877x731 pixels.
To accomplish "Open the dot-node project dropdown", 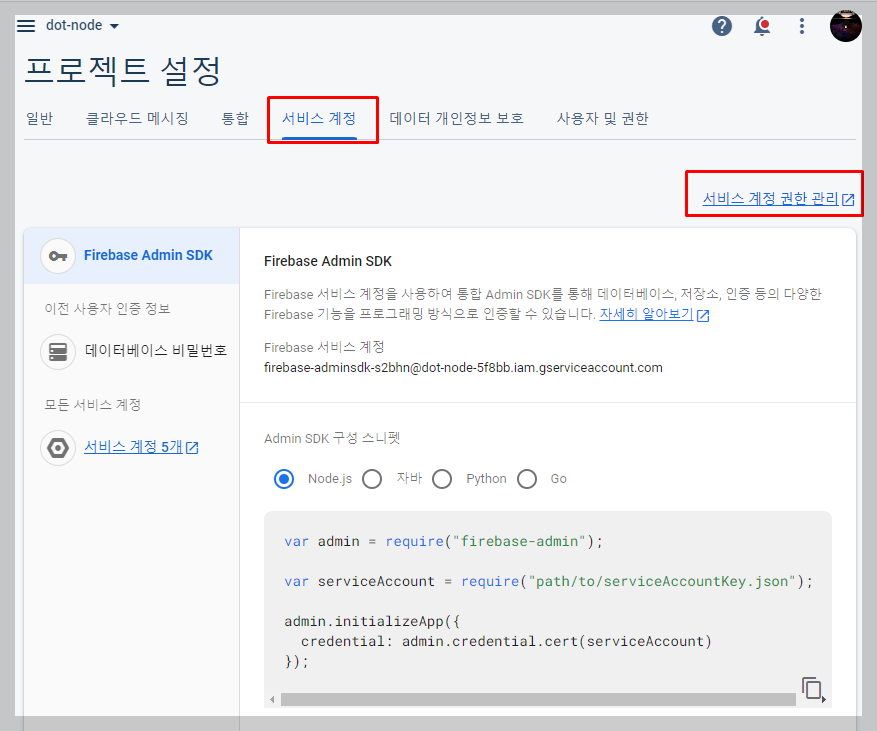I will [82, 26].
